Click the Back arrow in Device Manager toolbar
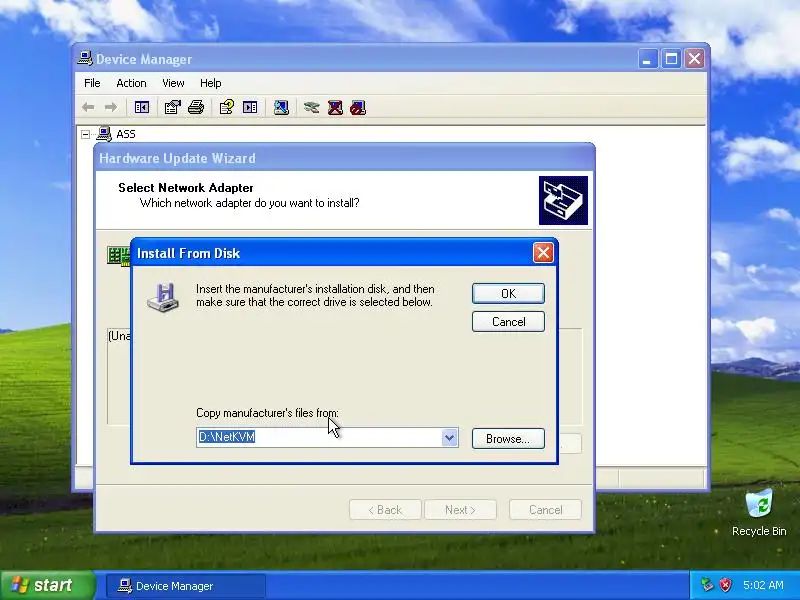 click(x=88, y=107)
